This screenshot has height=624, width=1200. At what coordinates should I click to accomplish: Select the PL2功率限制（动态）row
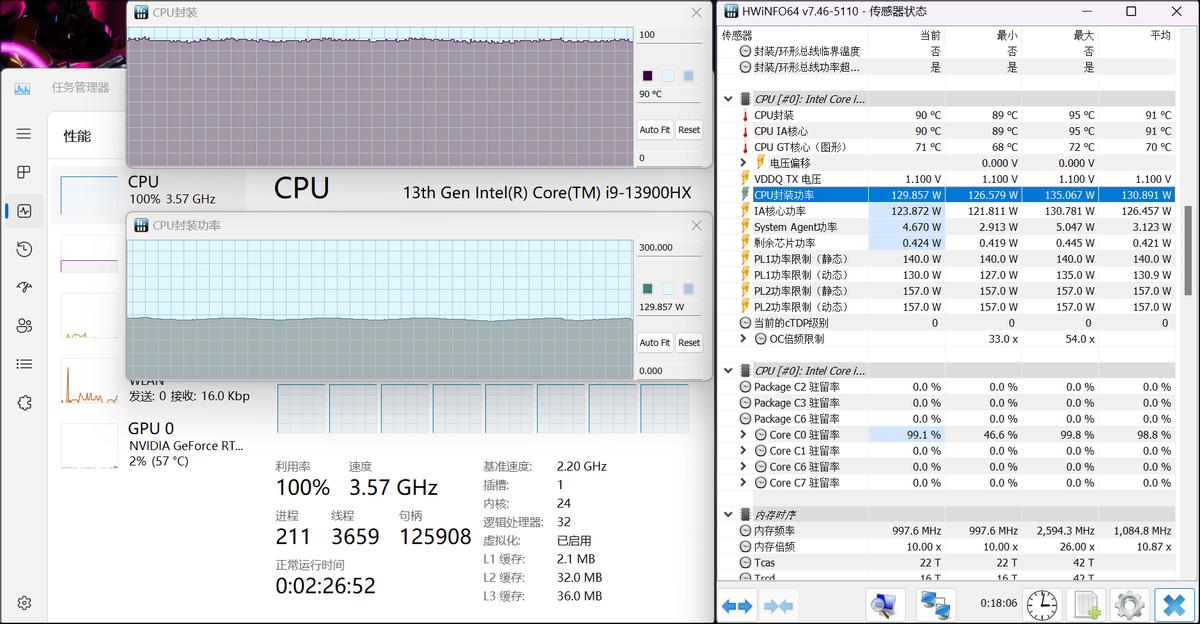(x=947, y=307)
